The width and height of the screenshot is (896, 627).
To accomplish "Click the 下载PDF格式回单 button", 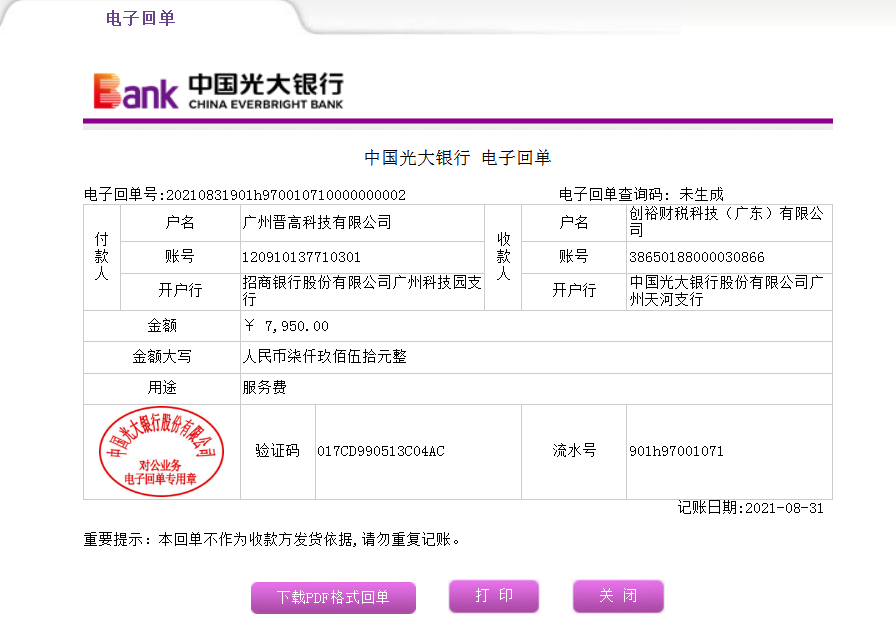I will (x=333, y=597).
